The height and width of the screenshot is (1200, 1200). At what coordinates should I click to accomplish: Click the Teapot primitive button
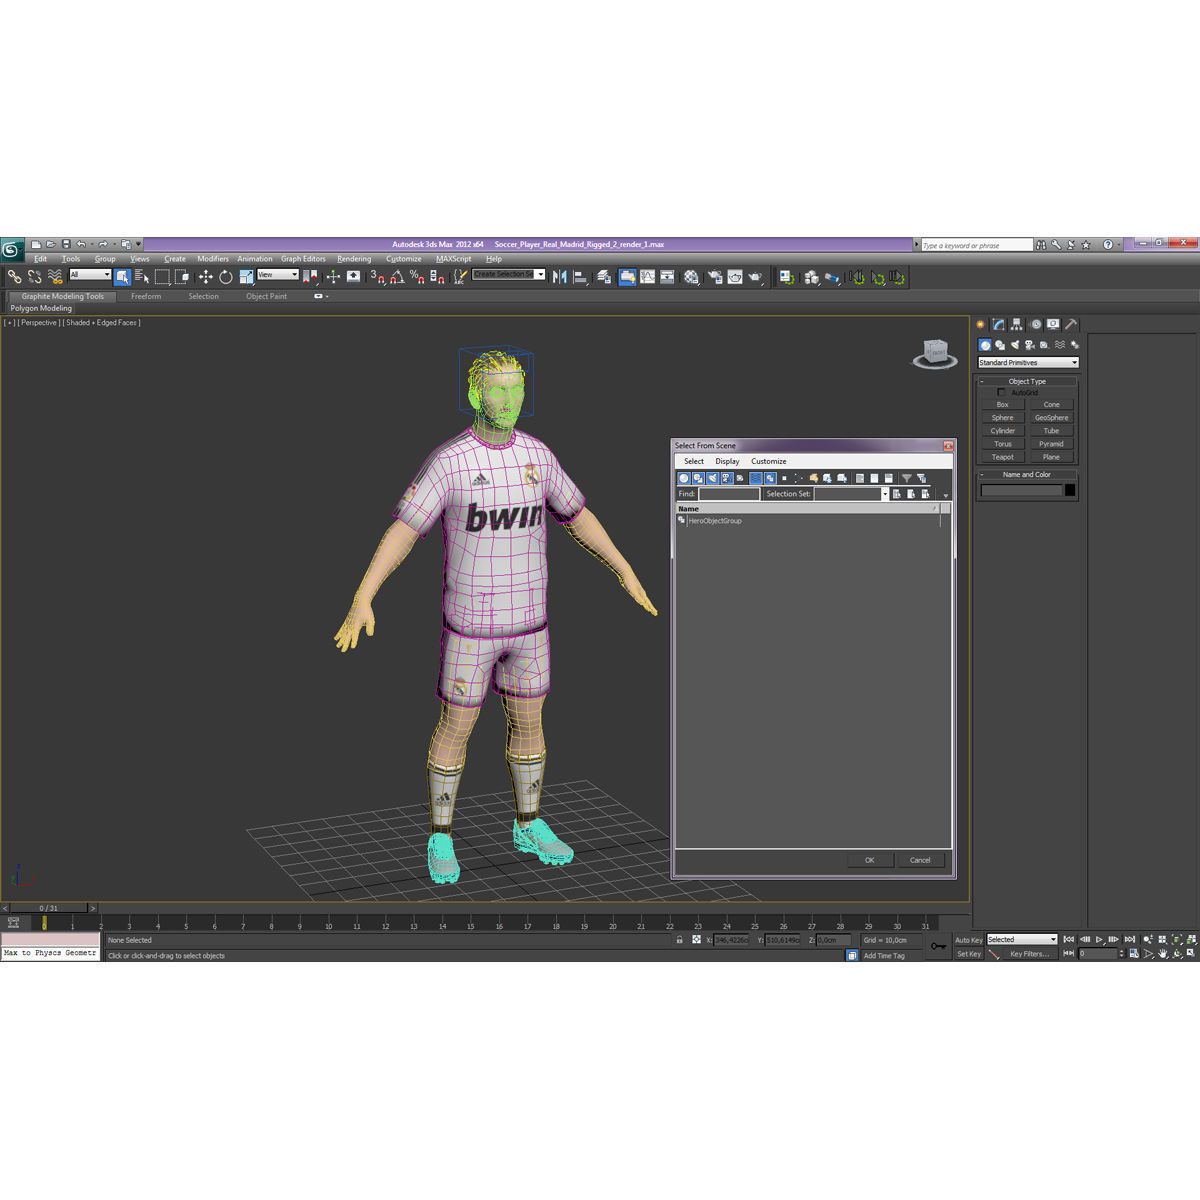click(1002, 457)
